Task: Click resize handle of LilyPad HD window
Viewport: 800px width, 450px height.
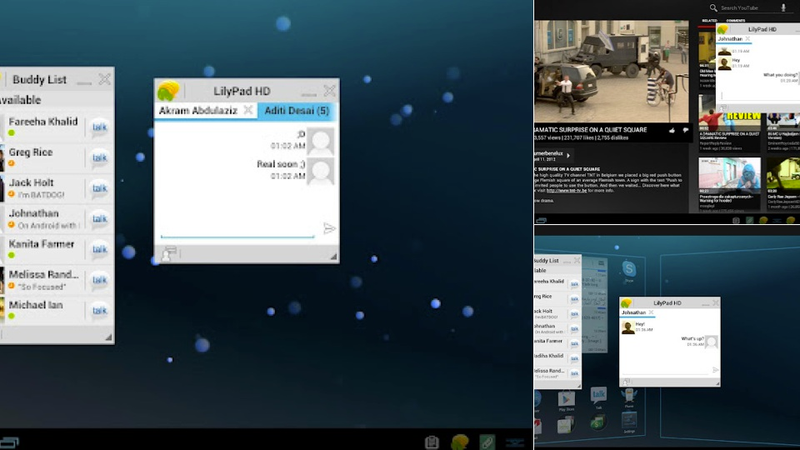Action: (x=333, y=257)
